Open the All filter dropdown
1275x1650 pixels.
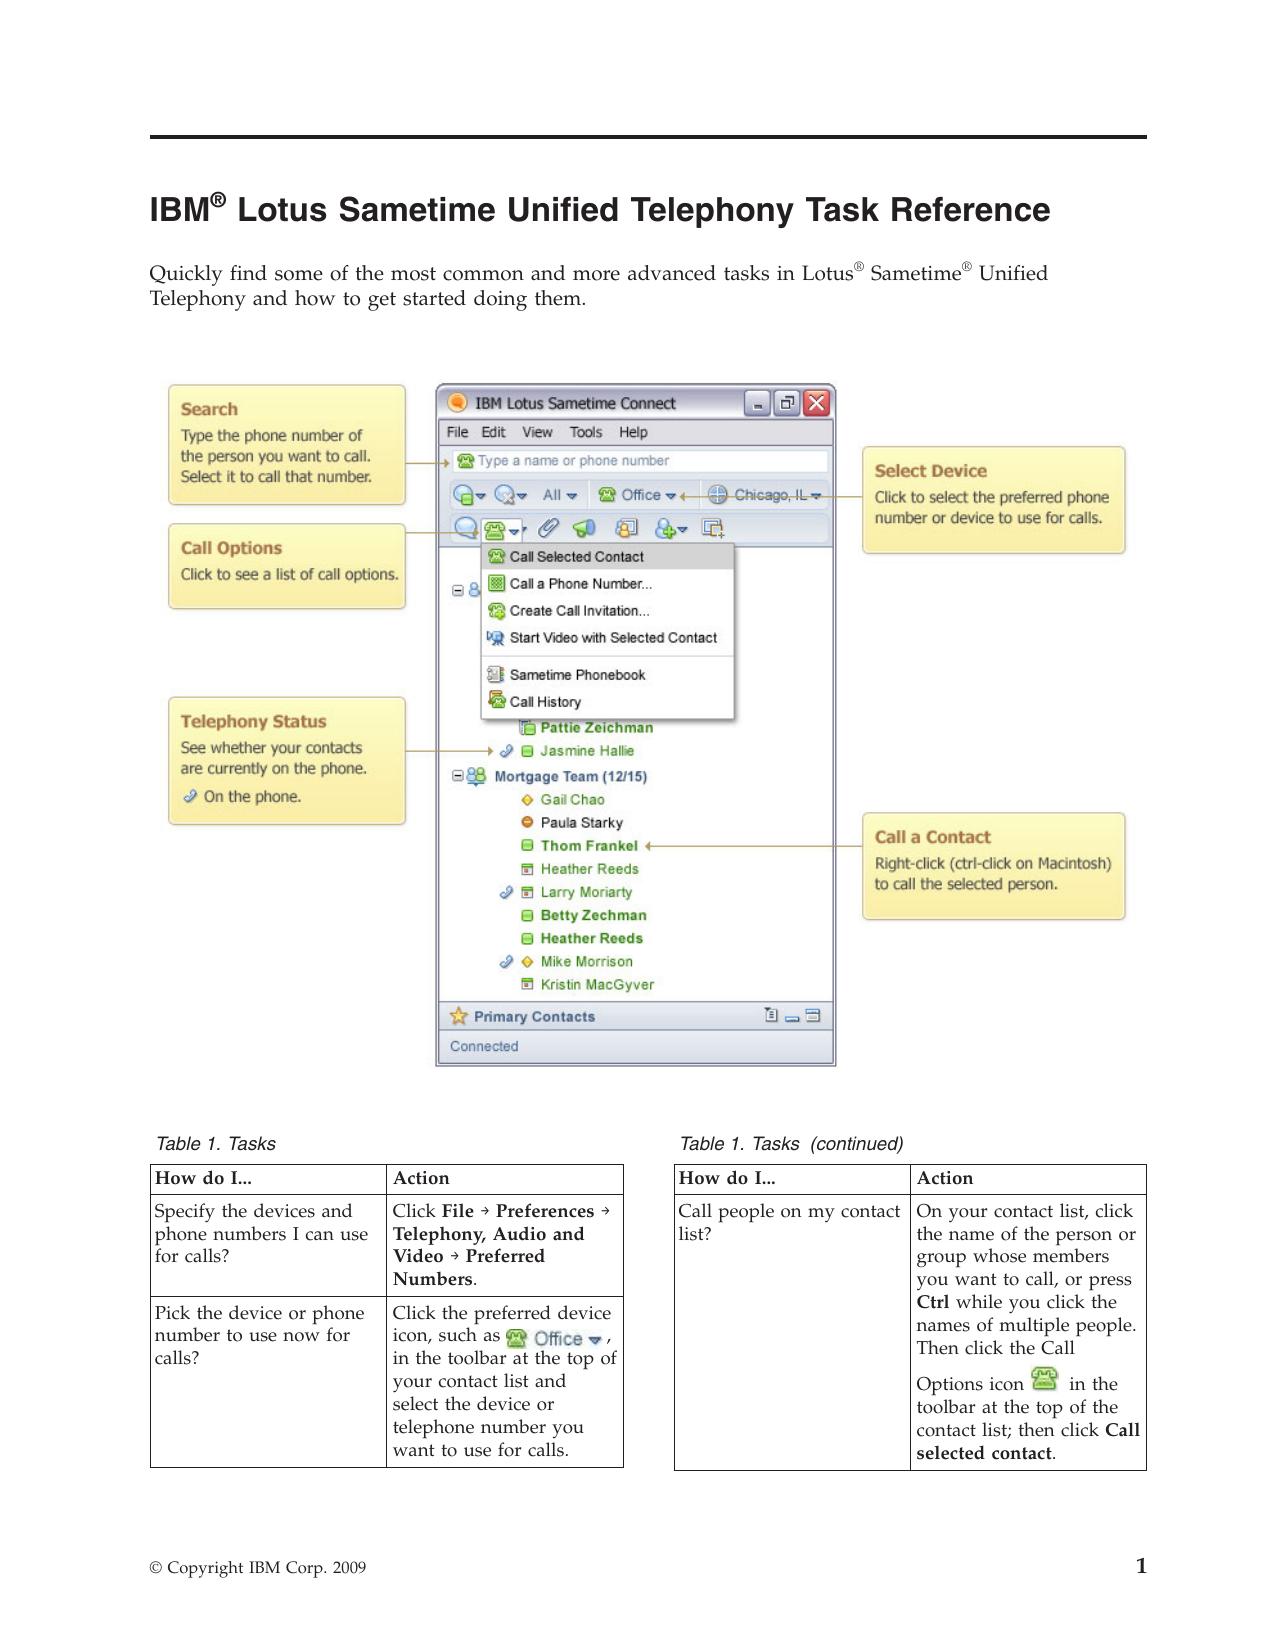click(x=559, y=495)
